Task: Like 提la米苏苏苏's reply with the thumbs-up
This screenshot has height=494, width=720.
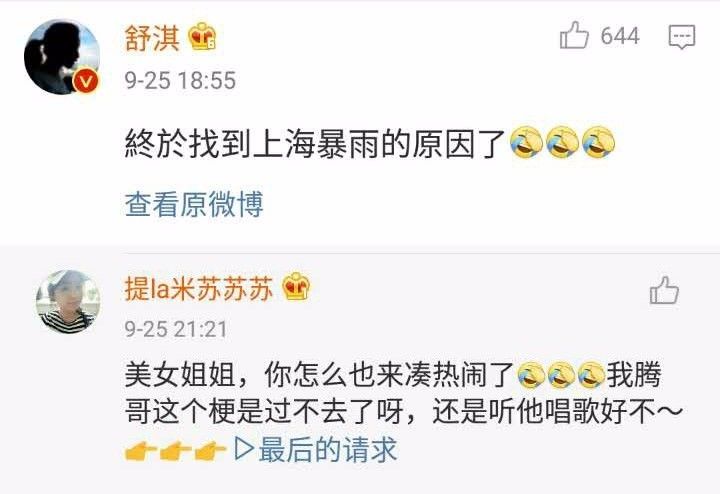Action: tap(664, 290)
